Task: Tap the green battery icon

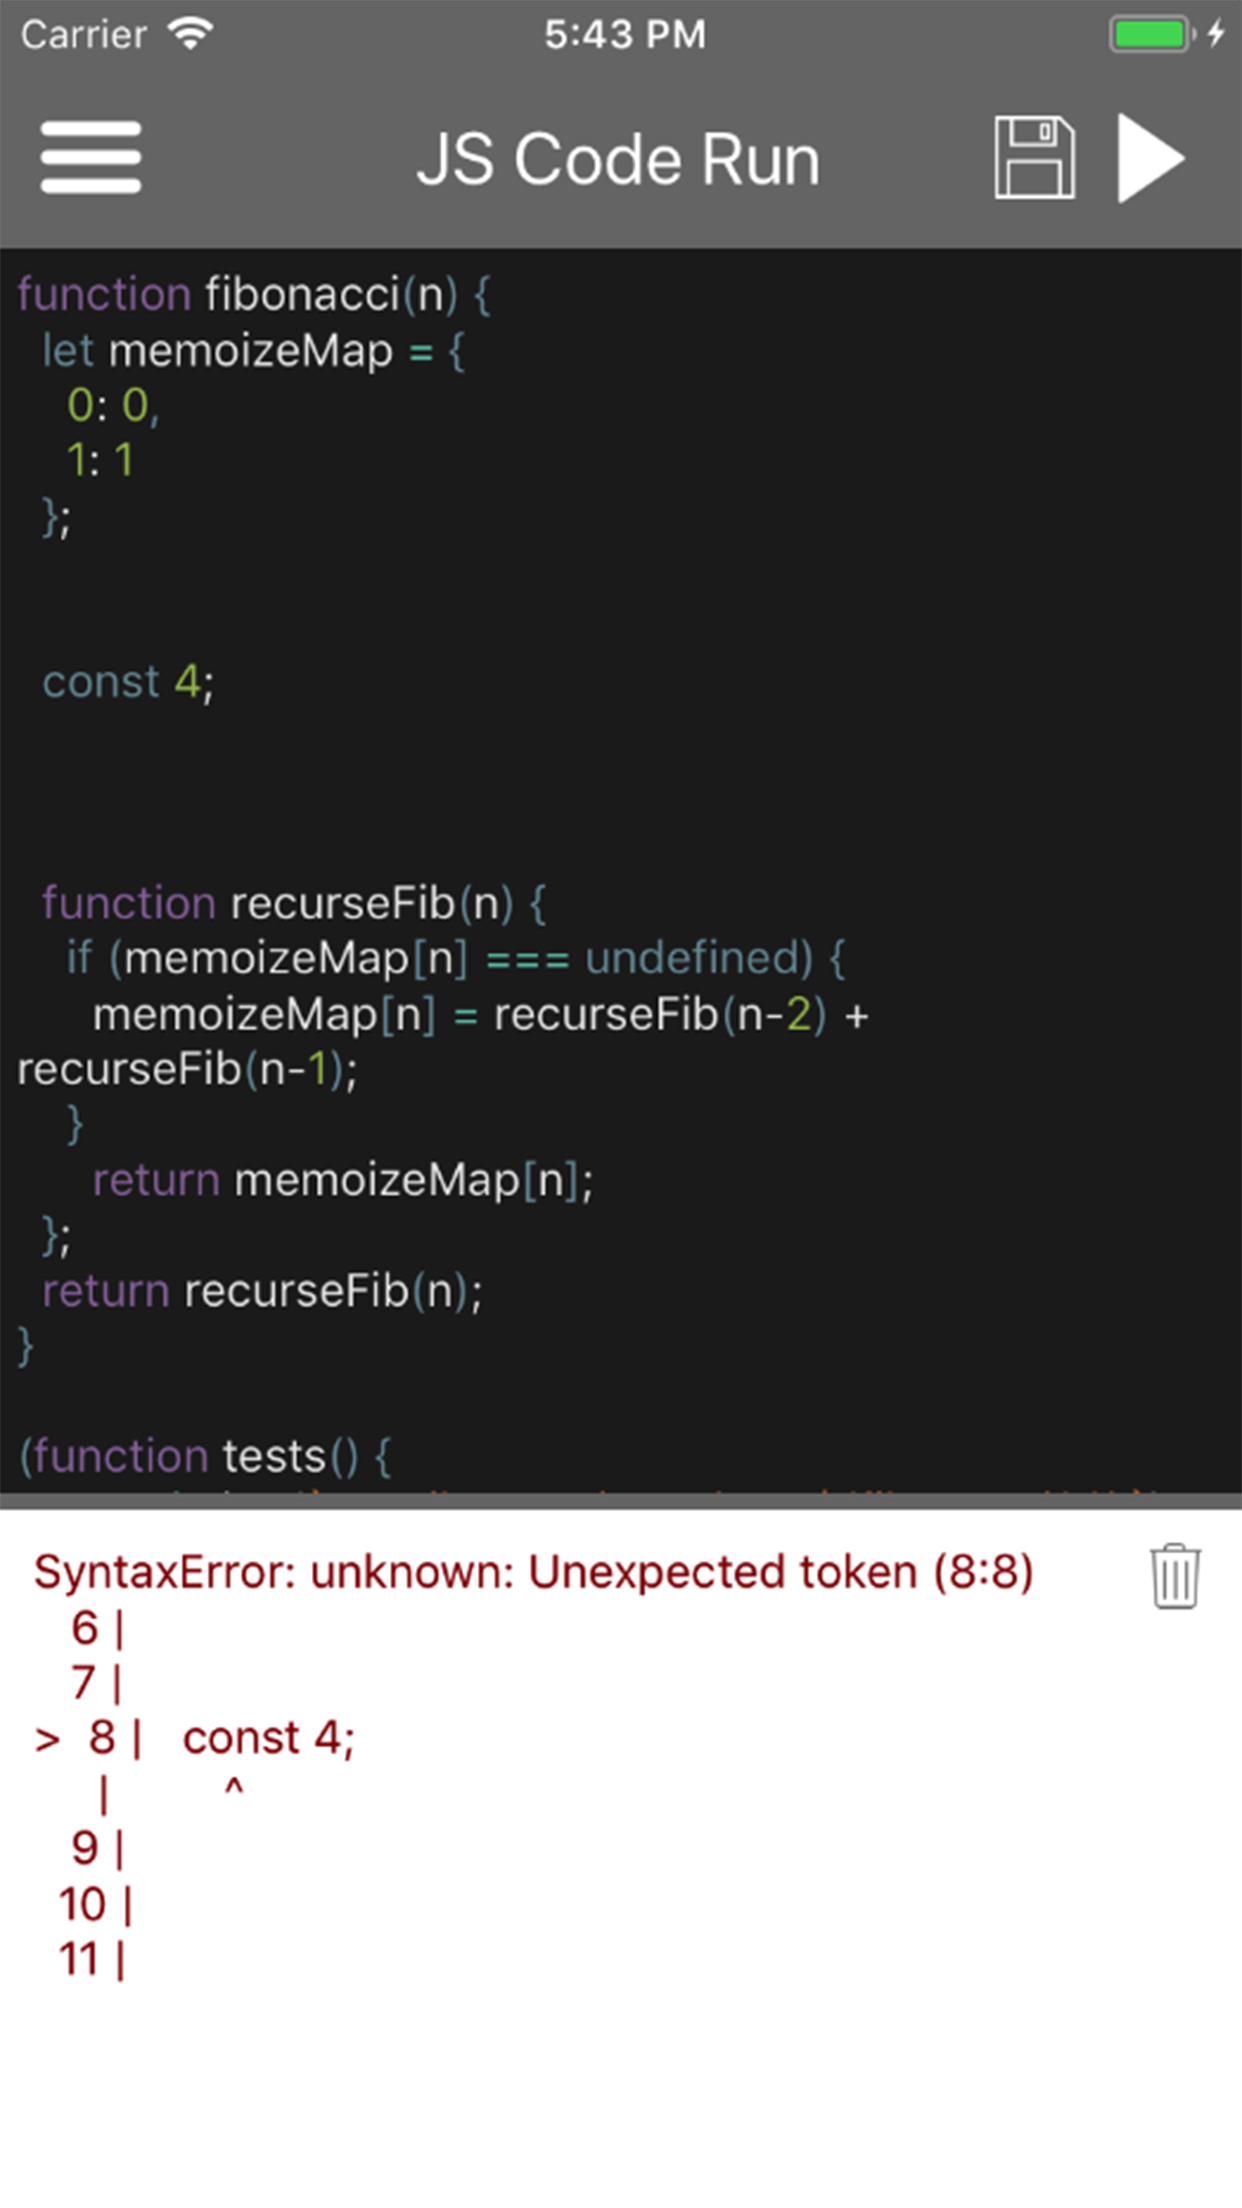Action: point(1150,34)
